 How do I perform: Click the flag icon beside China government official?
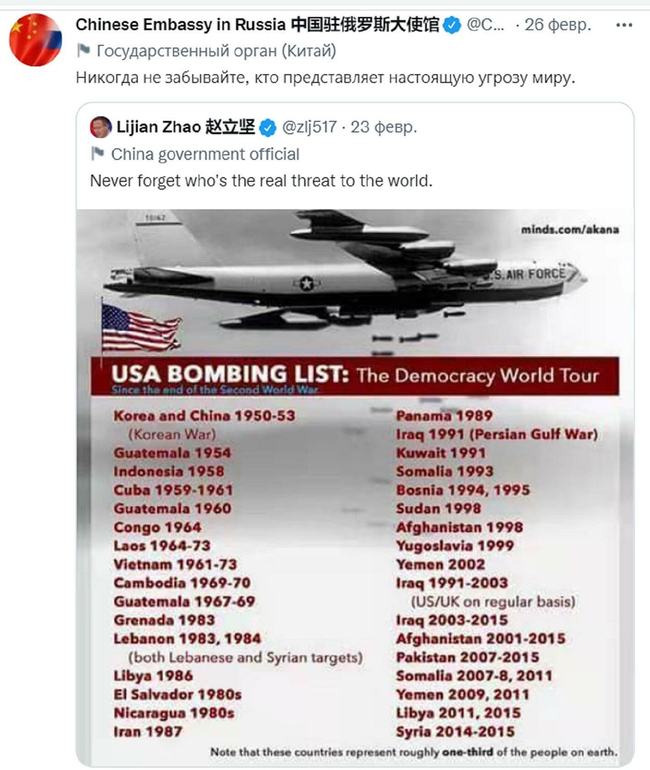(x=98, y=154)
